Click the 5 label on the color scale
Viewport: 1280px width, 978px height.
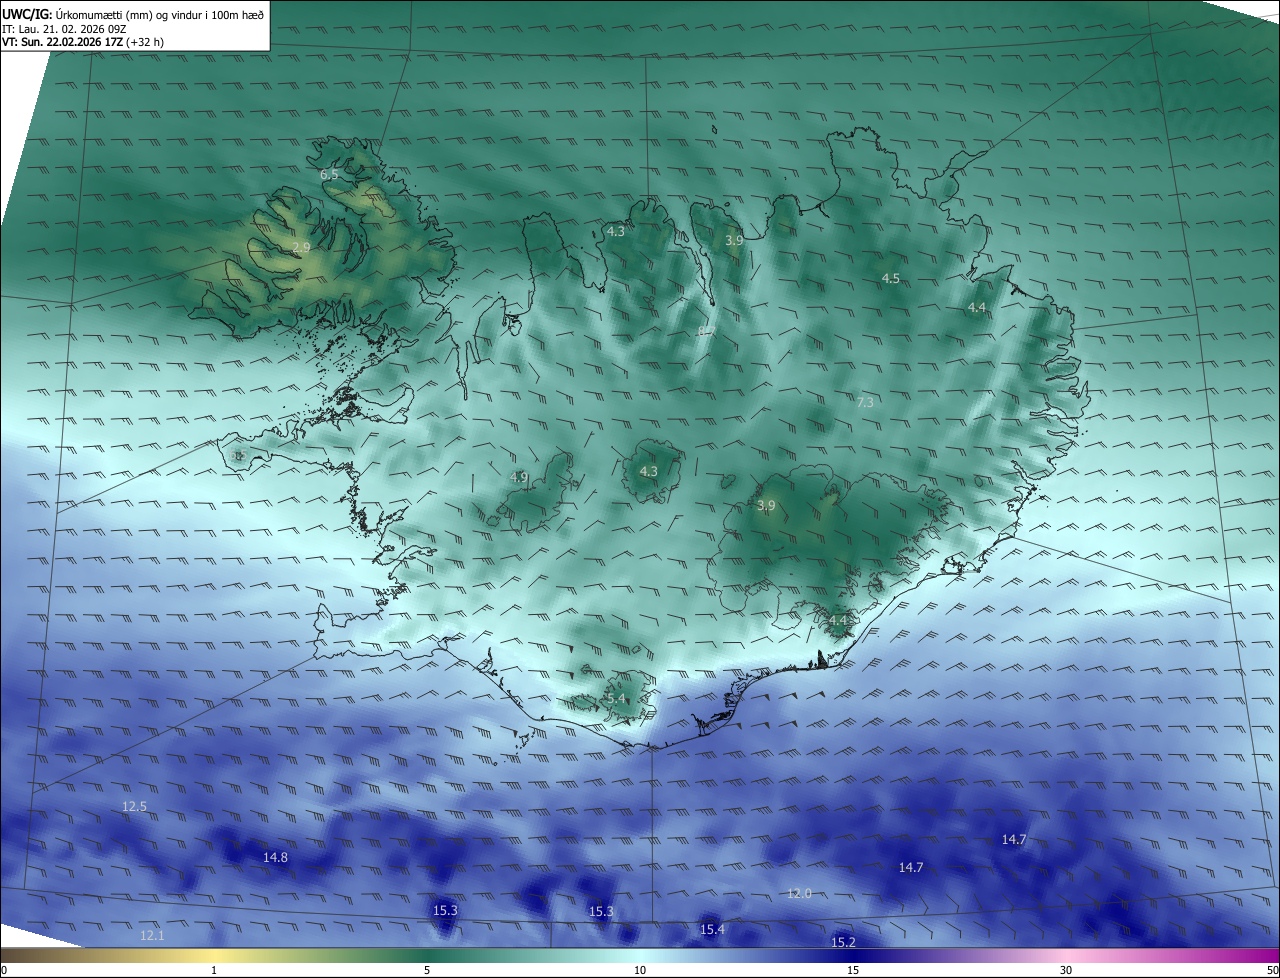tap(427, 970)
